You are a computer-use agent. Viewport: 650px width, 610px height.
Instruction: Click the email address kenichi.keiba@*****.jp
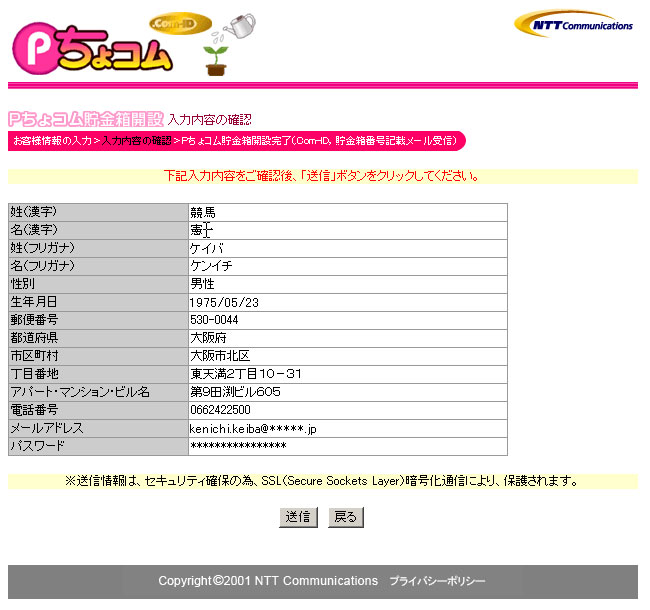pyautogui.click(x=253, y=429)
